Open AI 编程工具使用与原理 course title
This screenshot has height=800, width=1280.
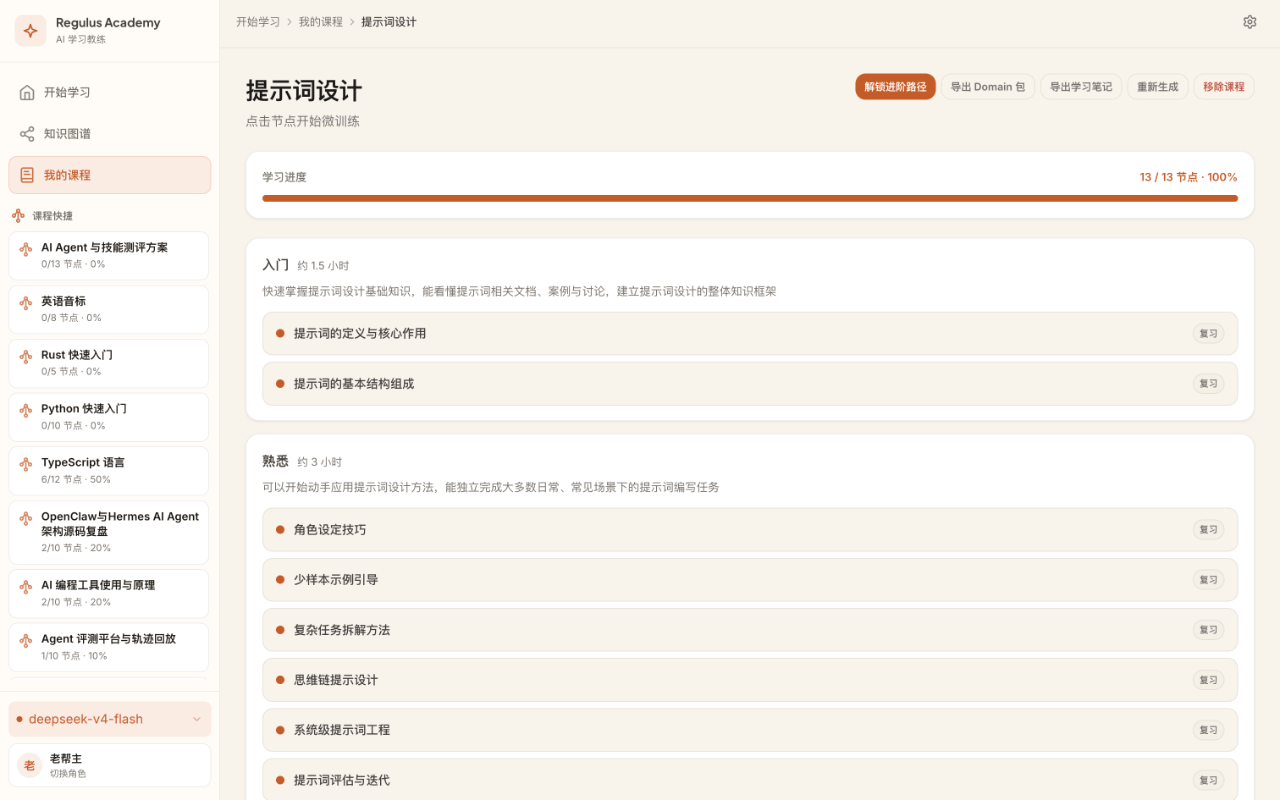tap(98, 585)
